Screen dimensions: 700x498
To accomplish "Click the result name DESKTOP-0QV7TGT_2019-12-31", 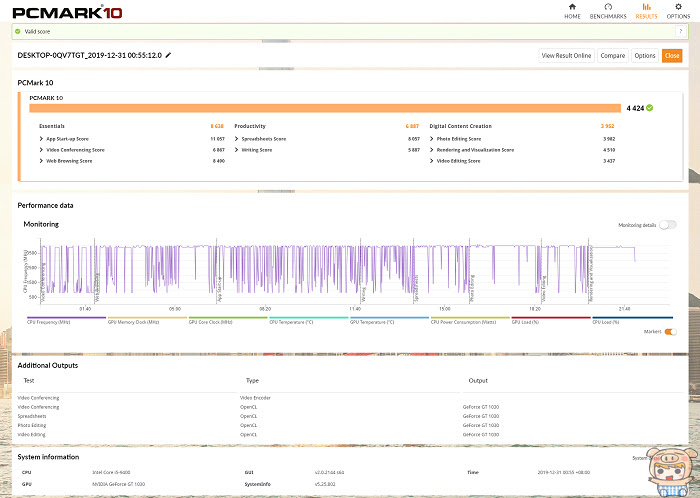I will pyautogui.click(x=89, y=55).
